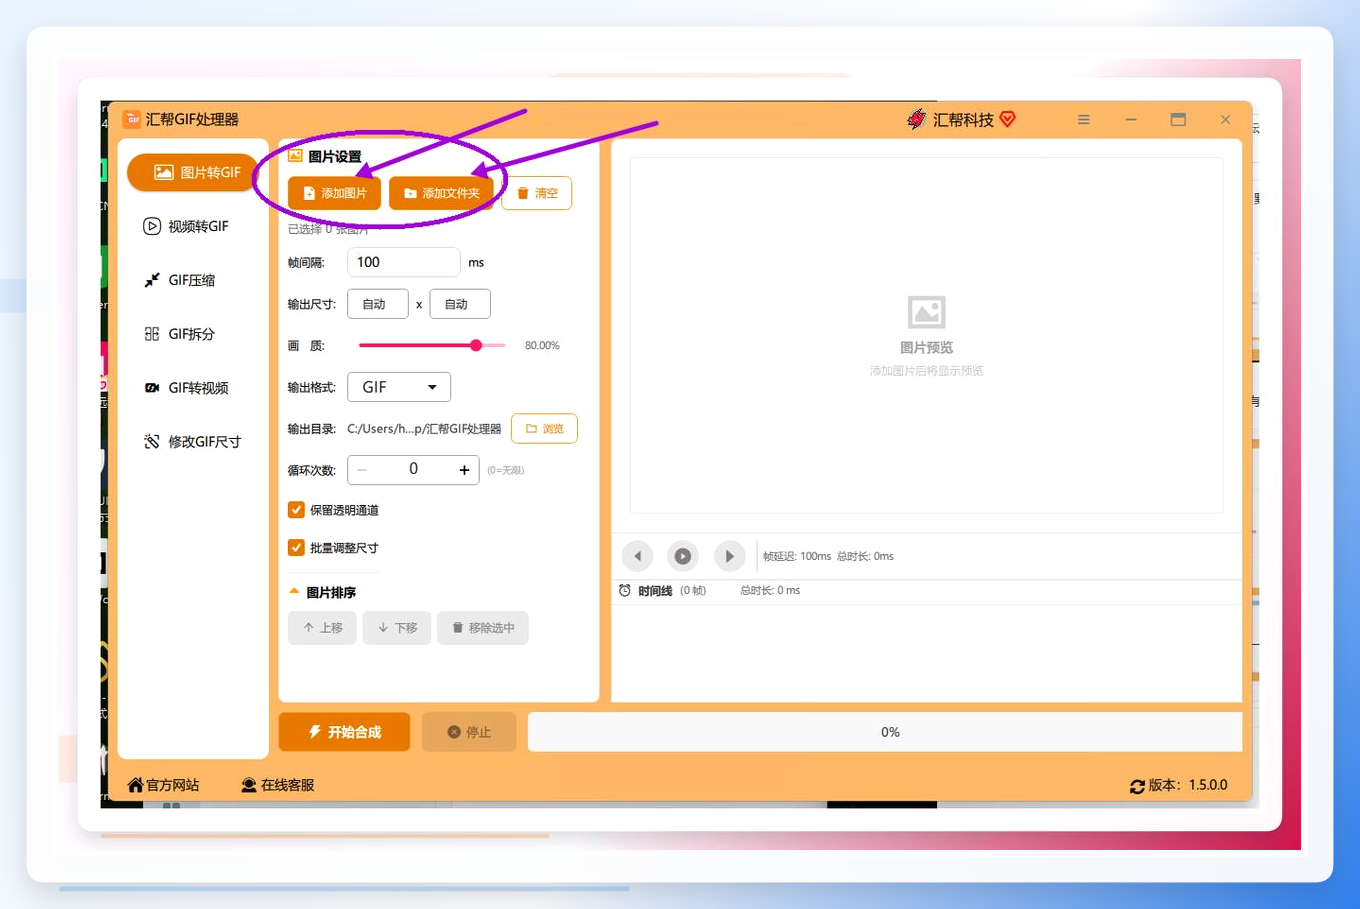Click the output height 自动 field
Viewport: 1360px width, 909px height.
click(460, 304)
